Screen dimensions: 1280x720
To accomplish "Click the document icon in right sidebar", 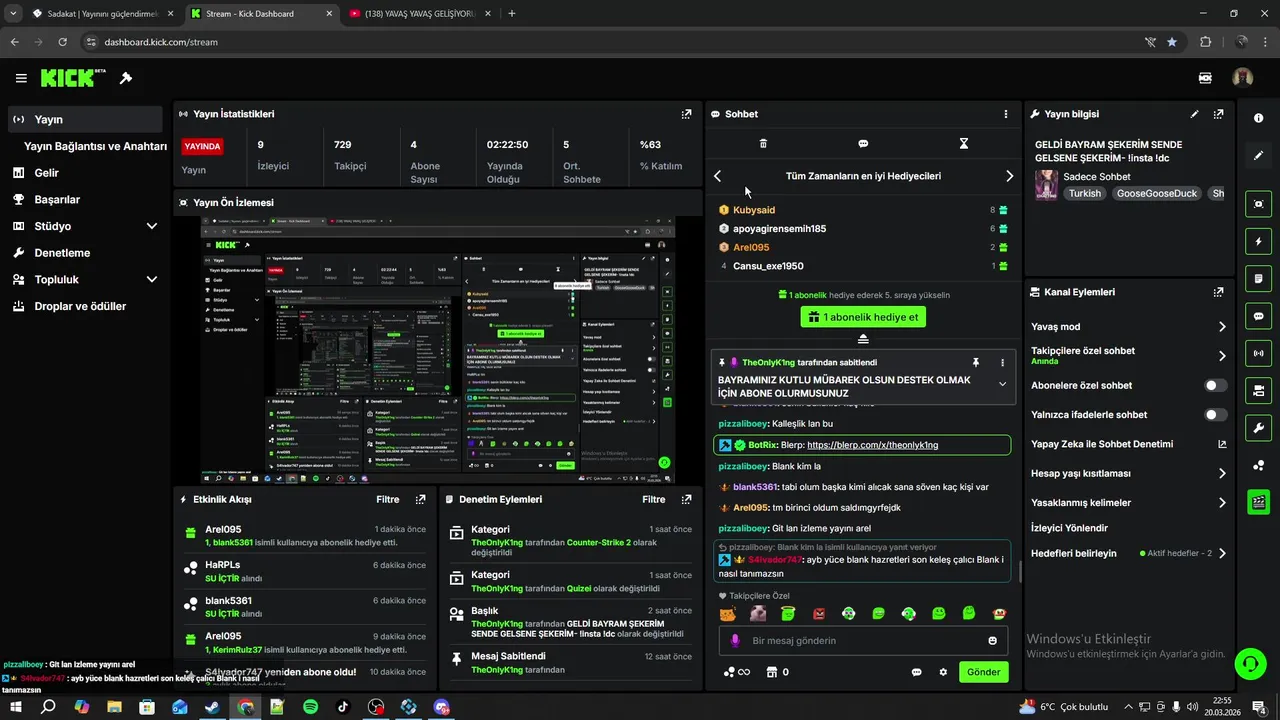I will click(1258, 278).
